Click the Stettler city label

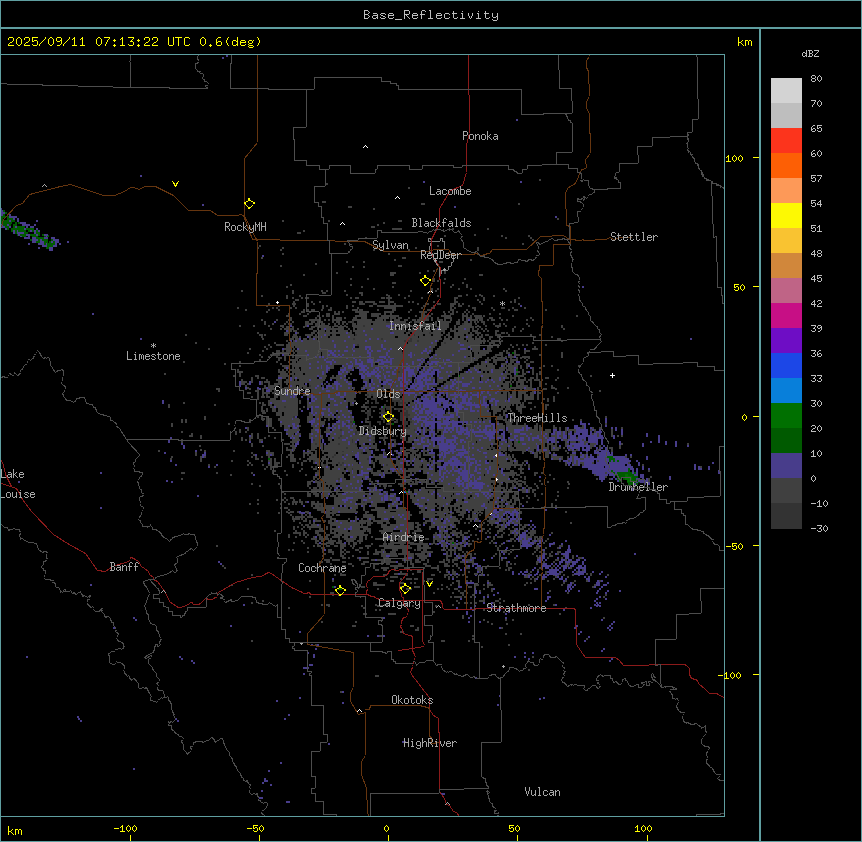(634, 237)
